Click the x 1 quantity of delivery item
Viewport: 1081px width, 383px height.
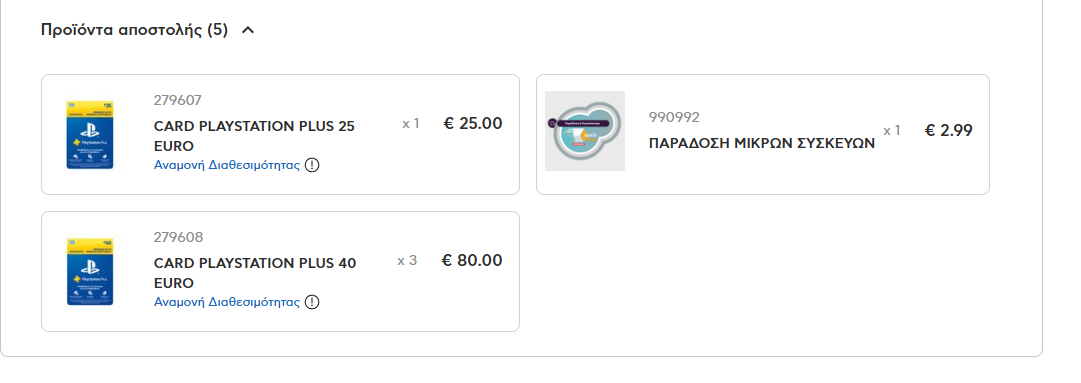click(x=892, y=130)
